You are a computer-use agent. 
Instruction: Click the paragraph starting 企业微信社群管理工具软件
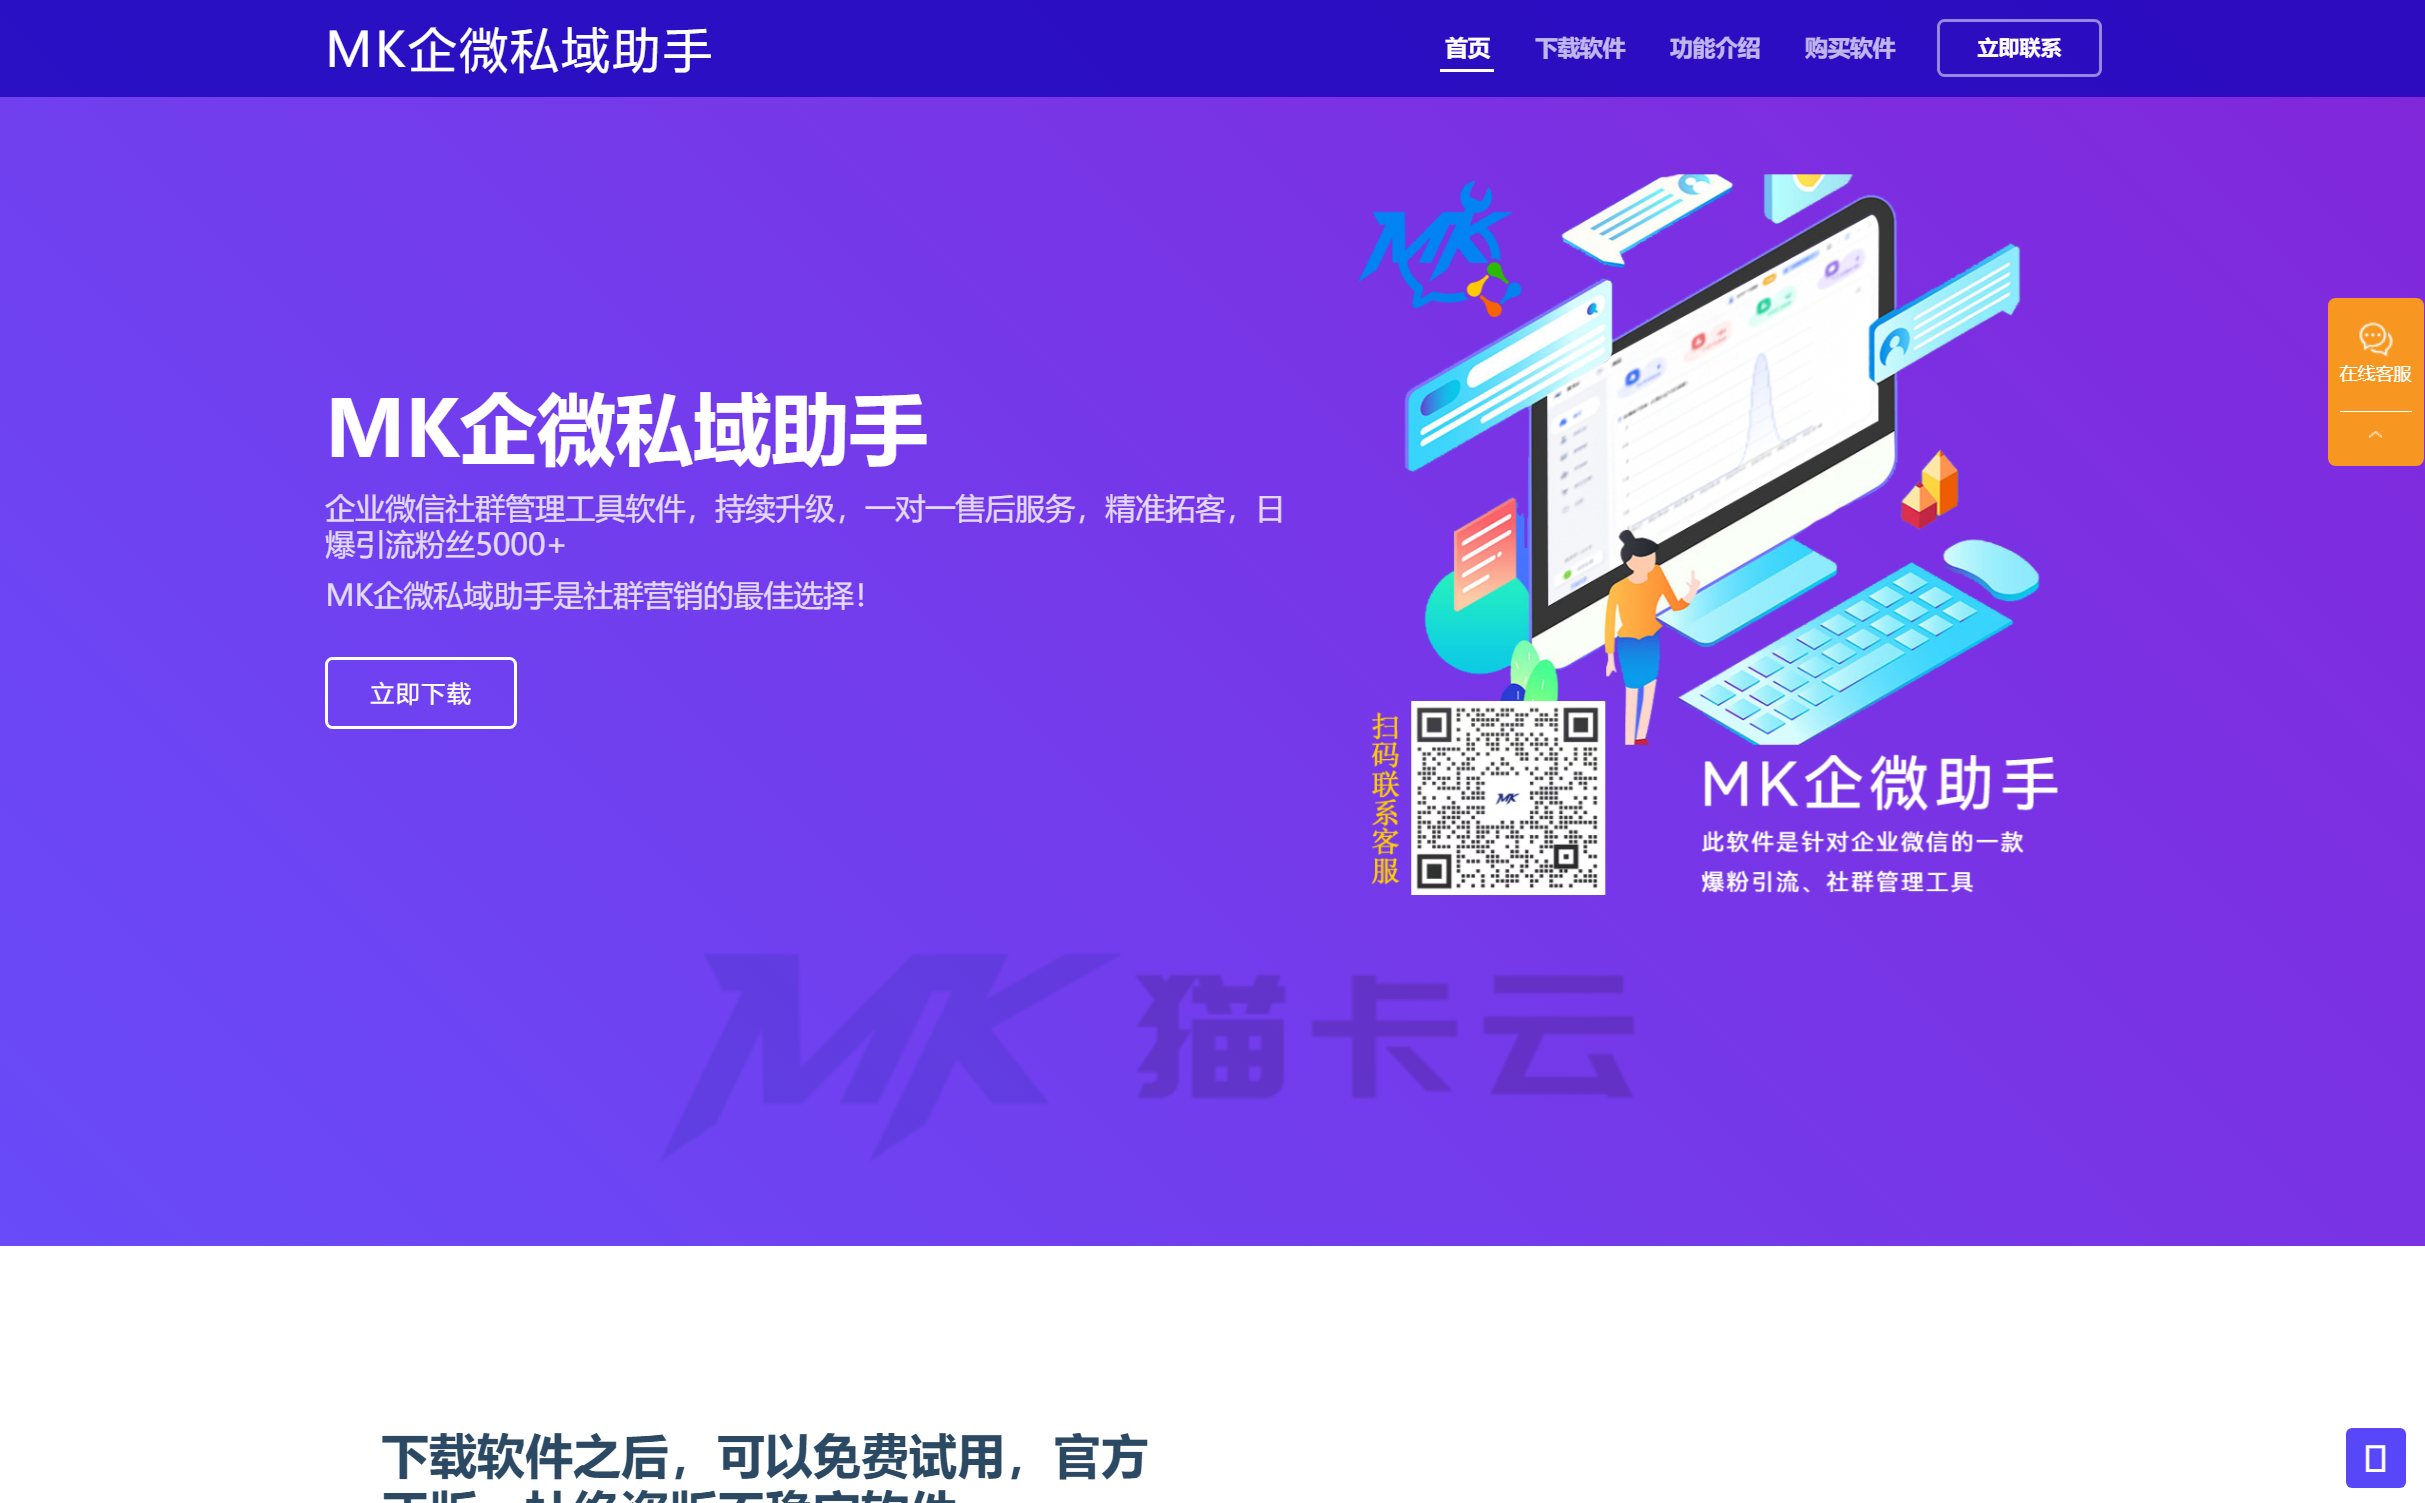pos(805,526)
